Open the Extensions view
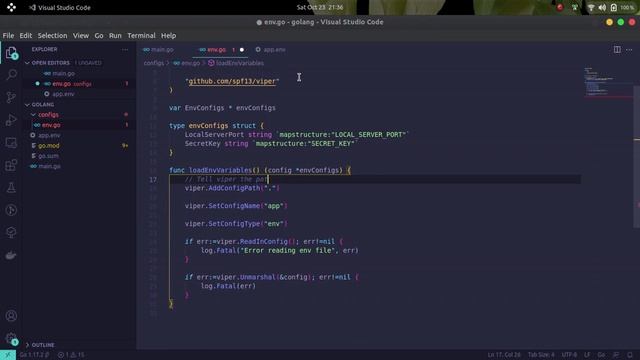Screen dimensions: 640x360 coord(11,165)
